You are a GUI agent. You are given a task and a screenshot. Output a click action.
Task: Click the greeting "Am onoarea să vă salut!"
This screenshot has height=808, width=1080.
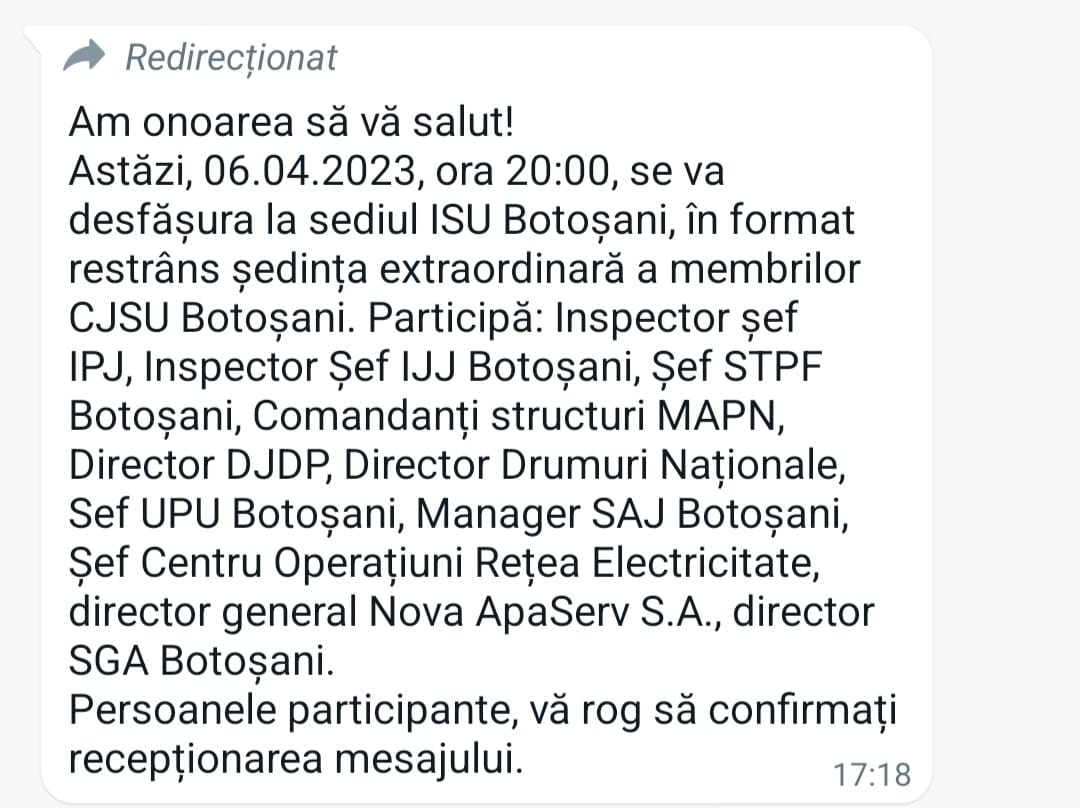(291, 123)
